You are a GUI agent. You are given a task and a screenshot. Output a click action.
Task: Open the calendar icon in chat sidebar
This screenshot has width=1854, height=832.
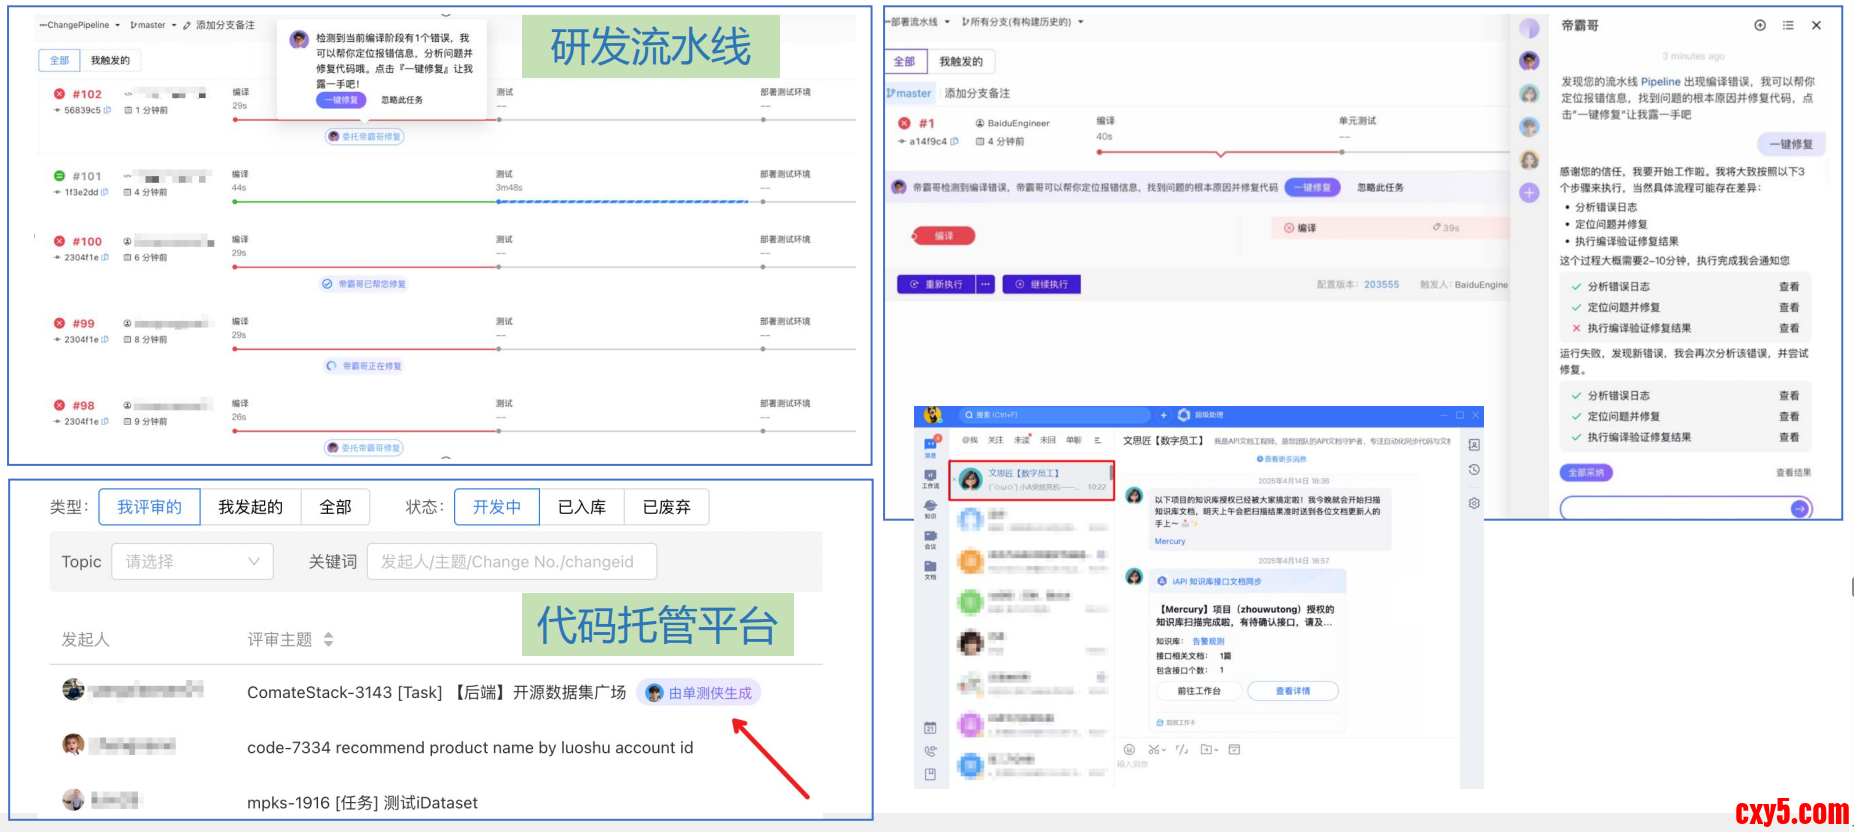click(x=930, y=728)
